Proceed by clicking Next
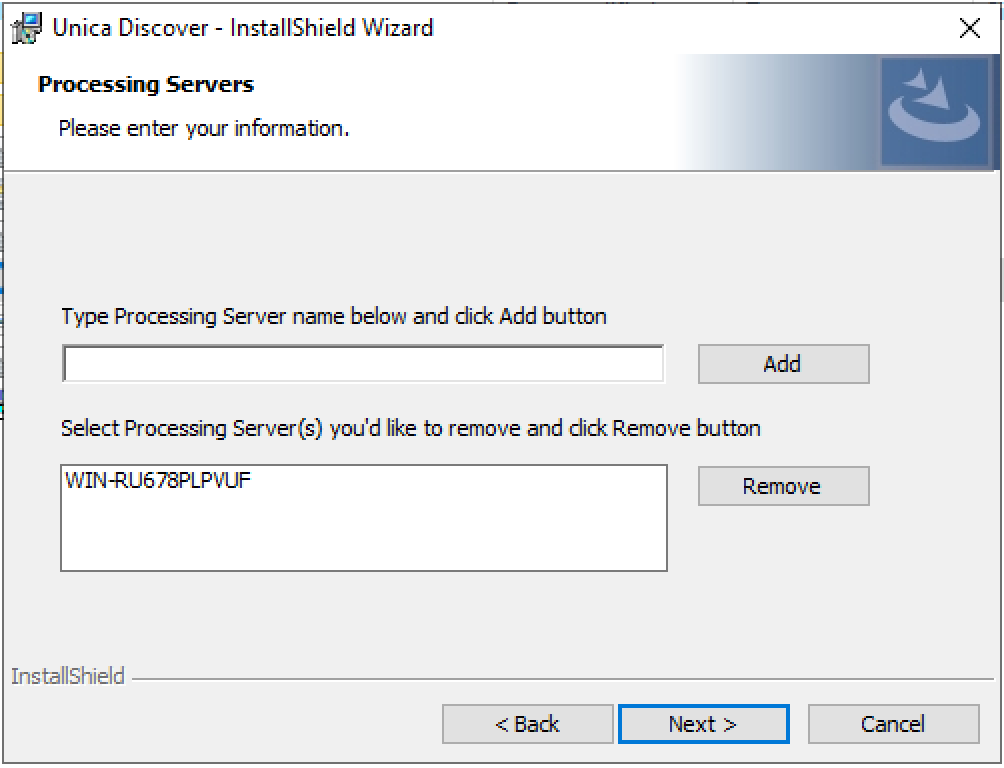The image size is (1004, 768). click(x=703, y=724)
